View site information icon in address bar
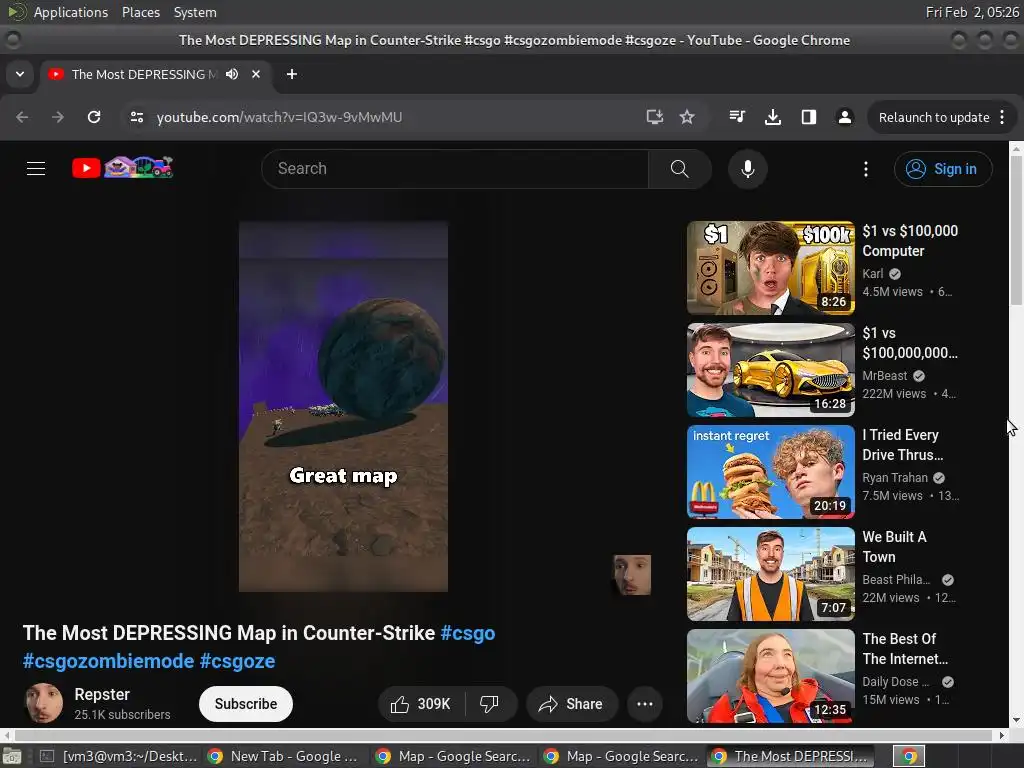 pos(136,117)
